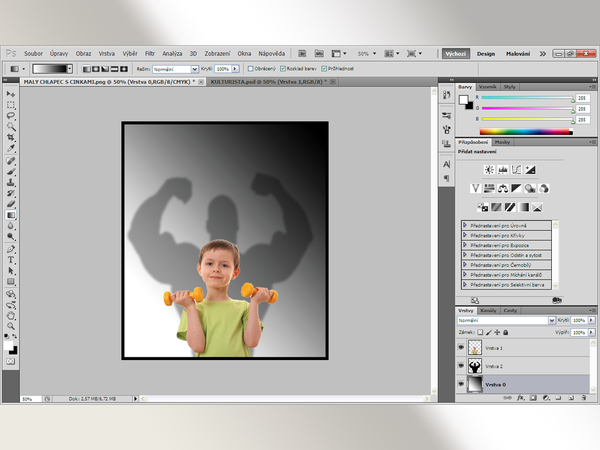Click the Design workspace button

(x=486, y=52)
